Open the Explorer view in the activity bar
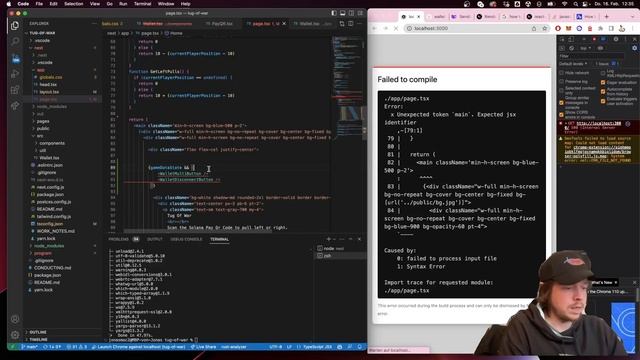The width and height of the screenshot is (640, 360). tap(15, 25)
